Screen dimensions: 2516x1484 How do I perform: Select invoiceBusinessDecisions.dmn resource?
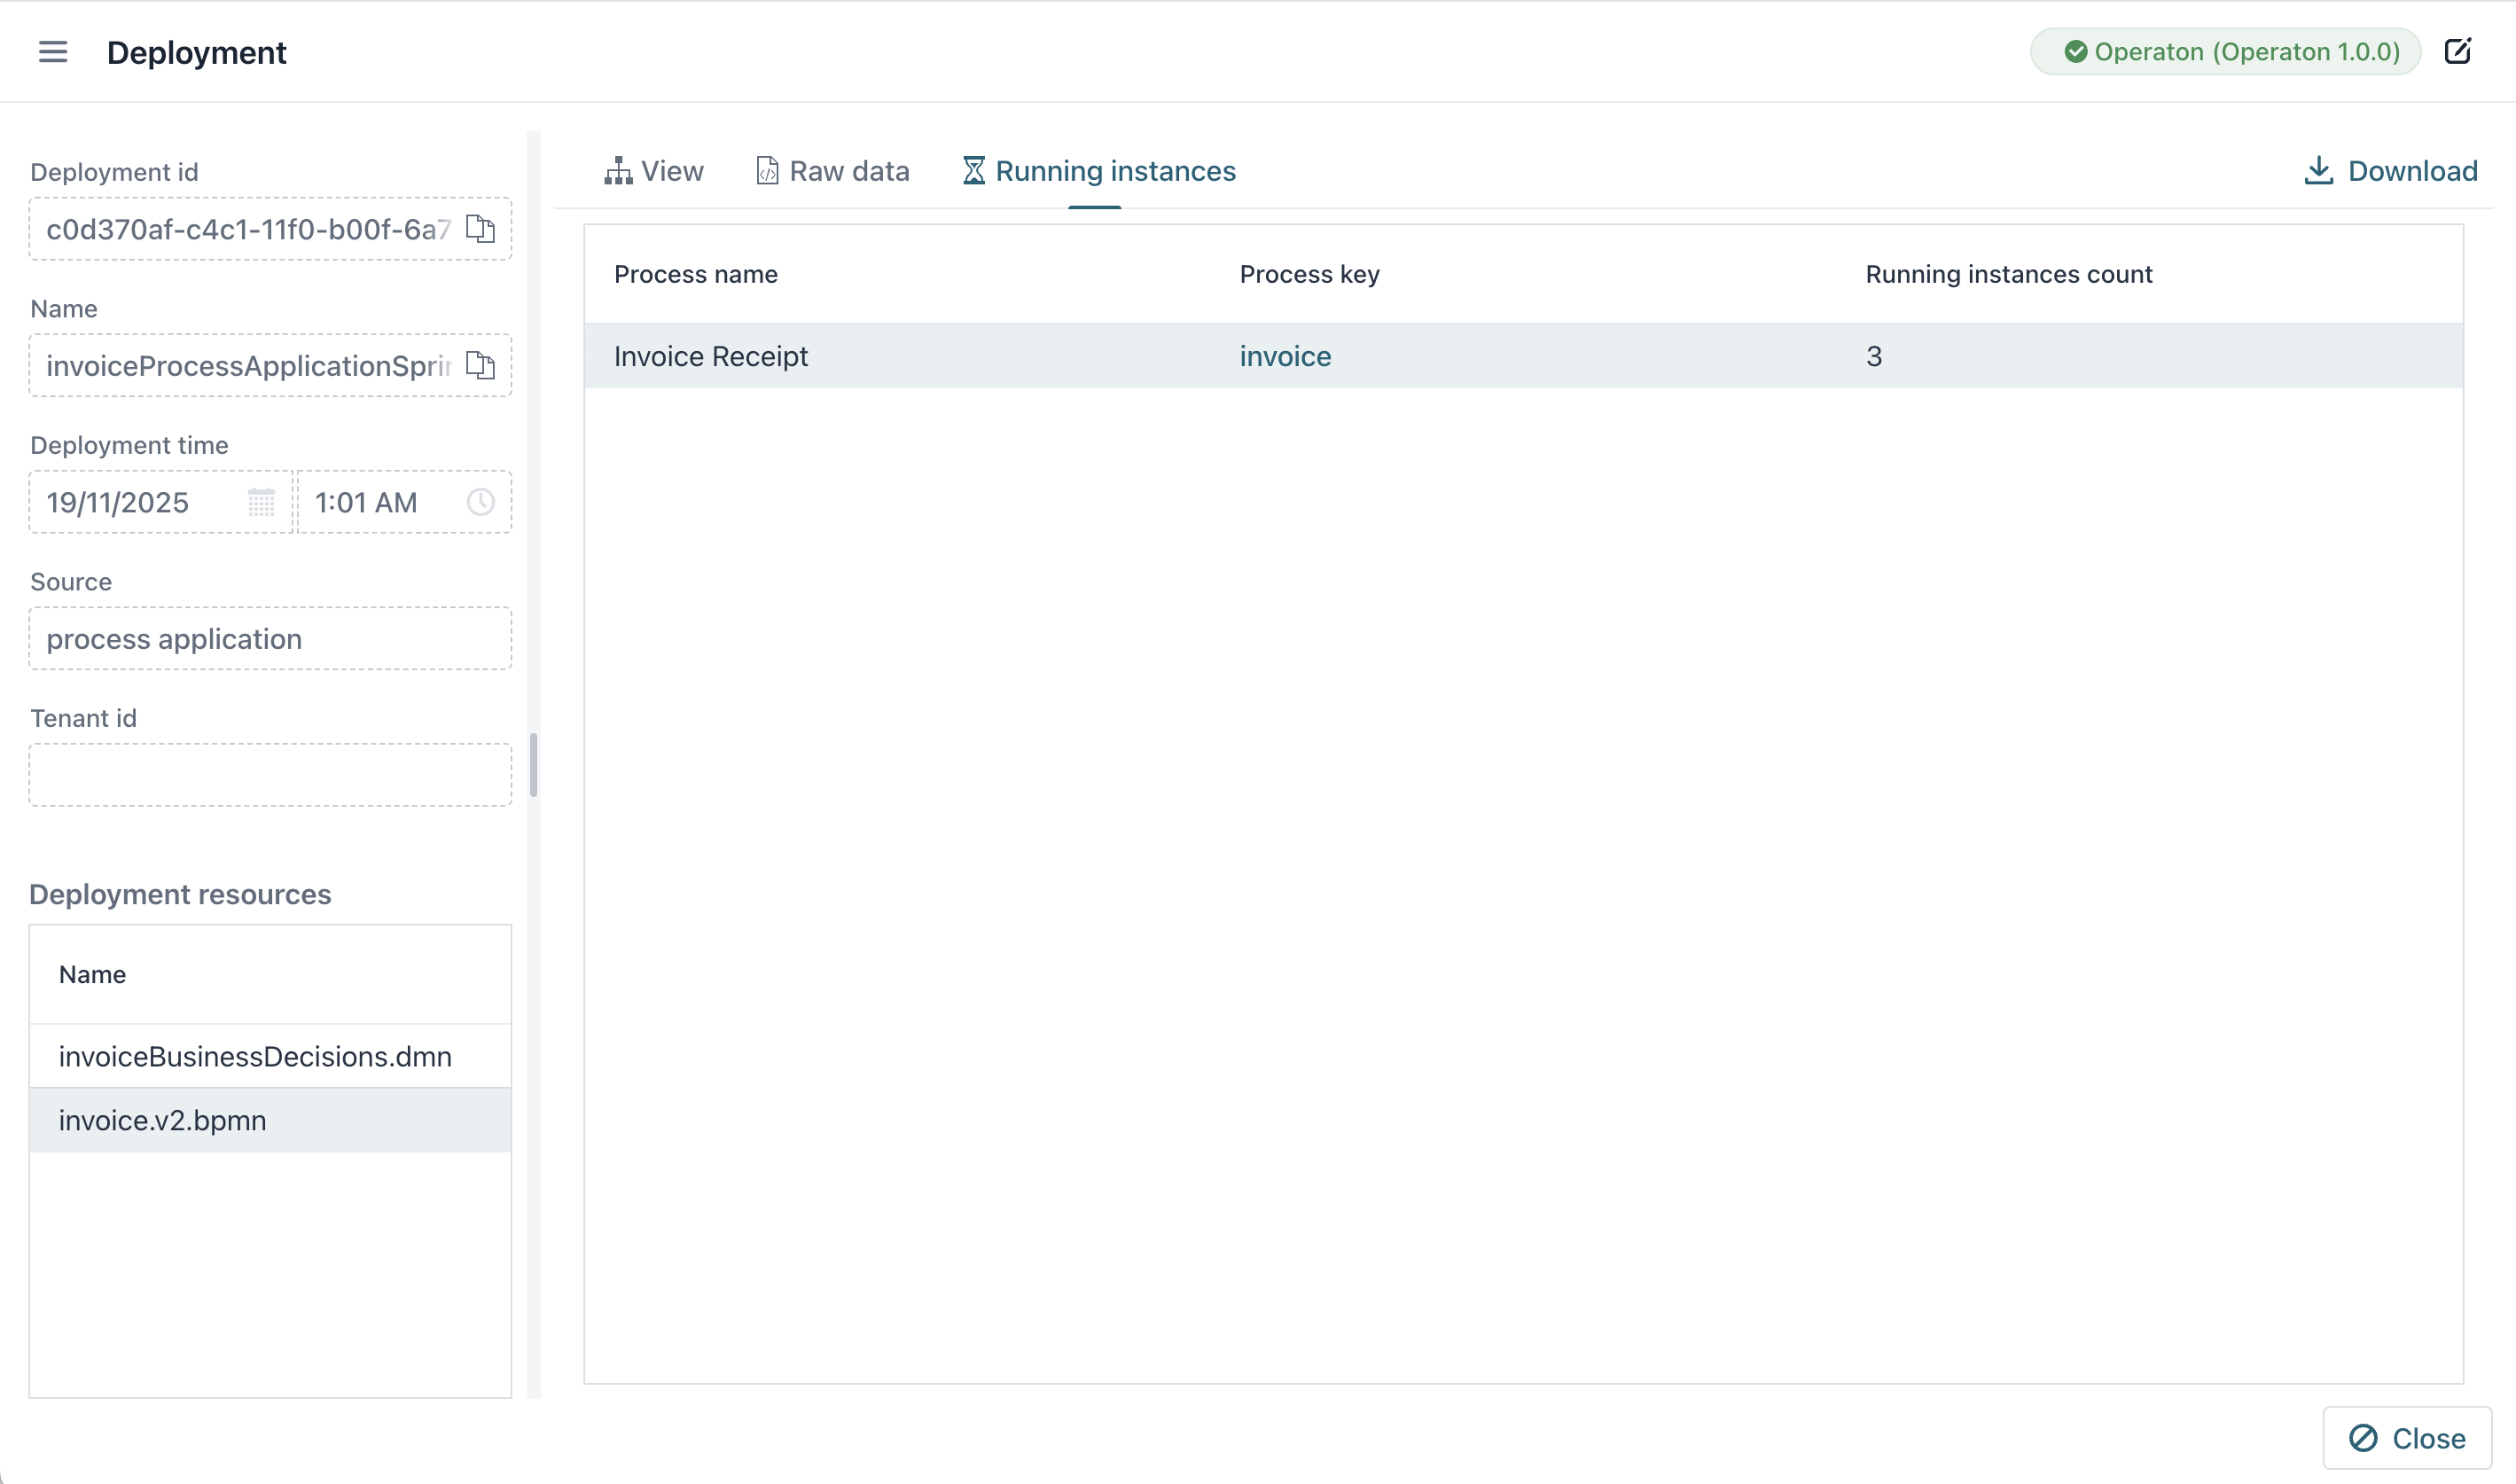tap(255, 1056)
